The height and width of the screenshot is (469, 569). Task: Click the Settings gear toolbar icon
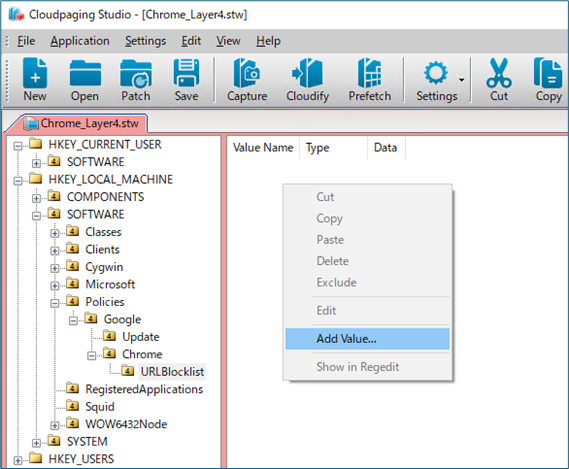click(x=436, y=80)
